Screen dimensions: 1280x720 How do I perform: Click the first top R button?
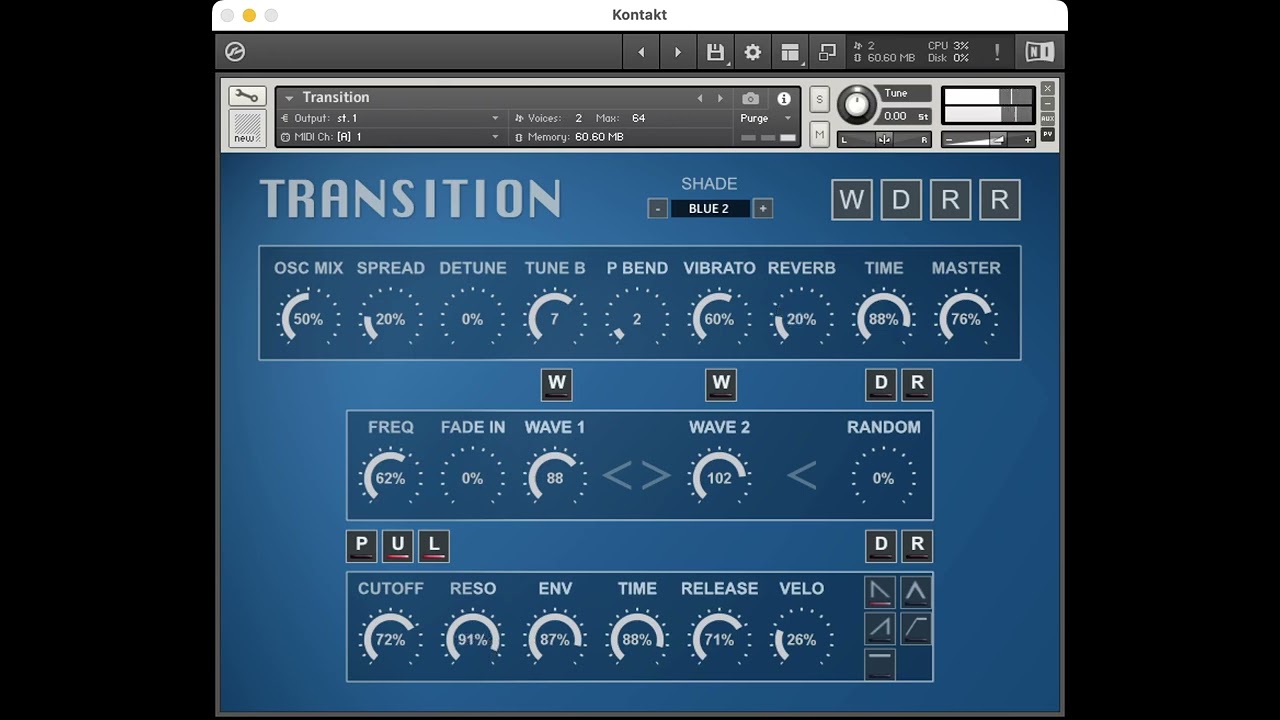(950, 200)
